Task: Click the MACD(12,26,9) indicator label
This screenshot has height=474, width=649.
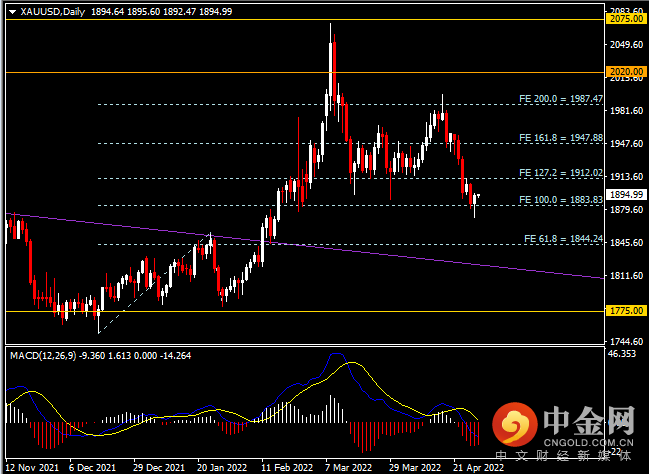Action: pyautogui.click(x=43, y=356)
